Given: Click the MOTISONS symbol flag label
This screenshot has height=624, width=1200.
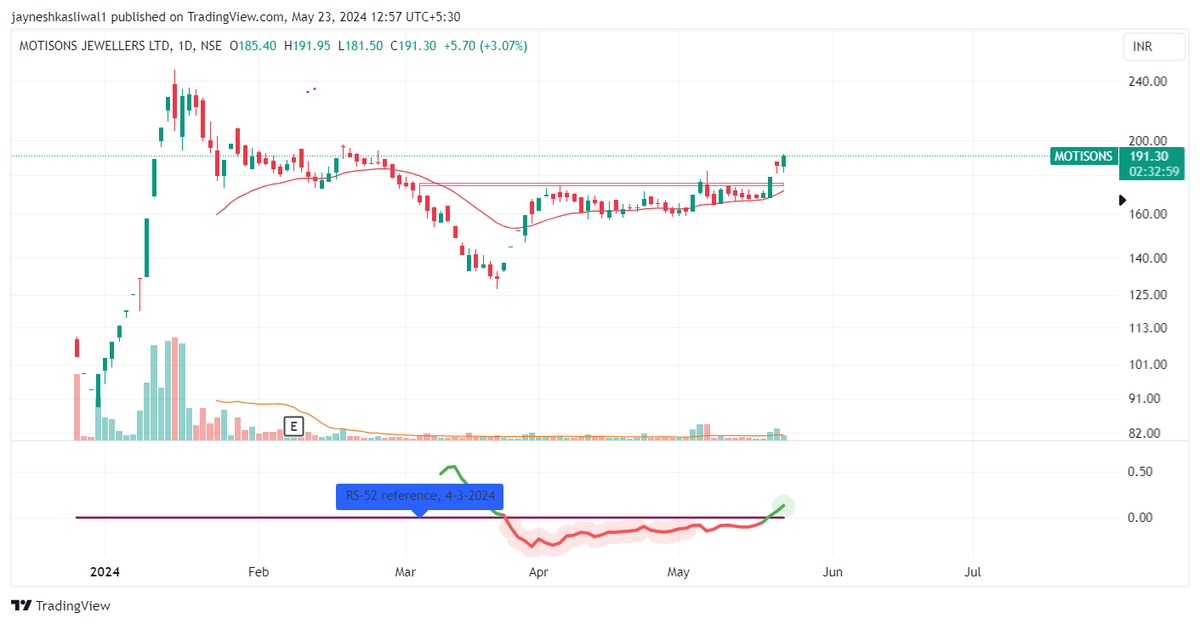Looking at the screenshot, I should (x=1083, y=156).
